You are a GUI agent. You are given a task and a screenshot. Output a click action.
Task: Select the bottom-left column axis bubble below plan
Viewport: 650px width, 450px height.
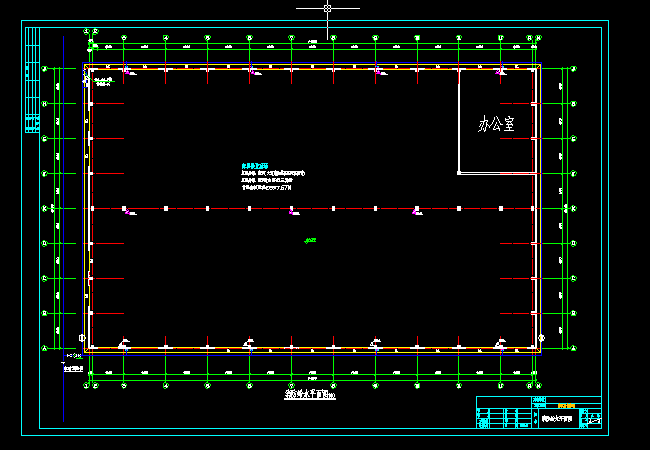pyautogui.click(x=88, y=384)
